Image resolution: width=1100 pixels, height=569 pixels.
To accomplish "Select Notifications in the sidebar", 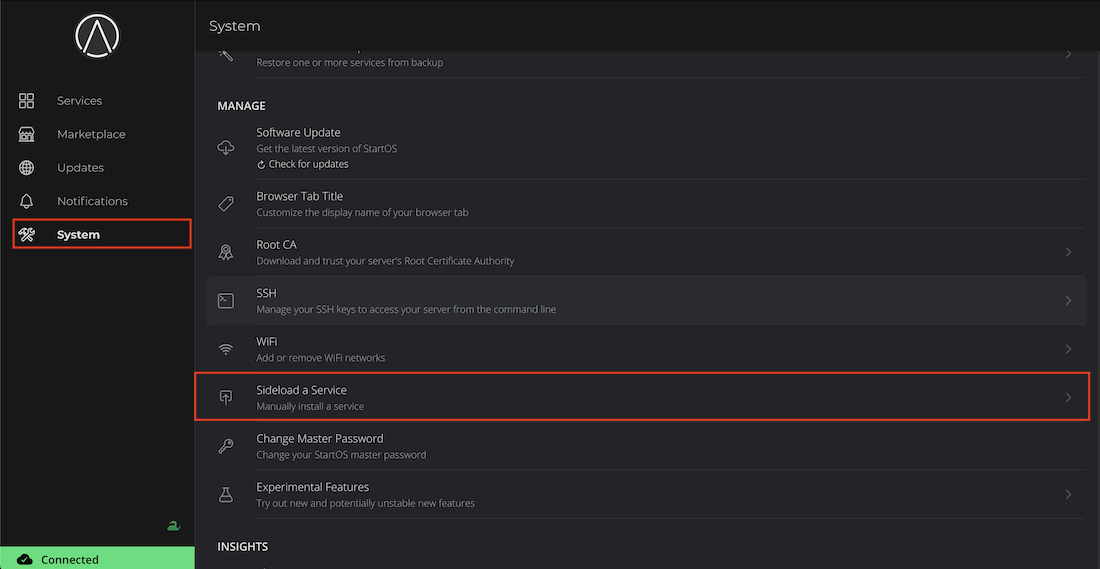I will click(92, 201).
